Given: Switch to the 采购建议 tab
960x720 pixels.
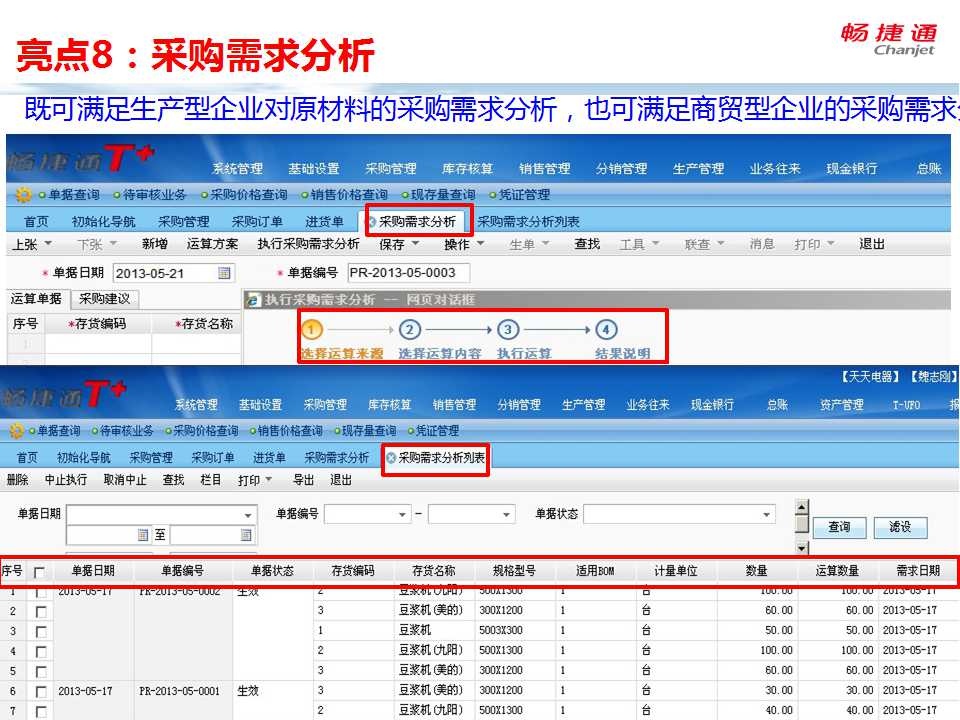Looking at the screenshot, I should pos(106,299).
